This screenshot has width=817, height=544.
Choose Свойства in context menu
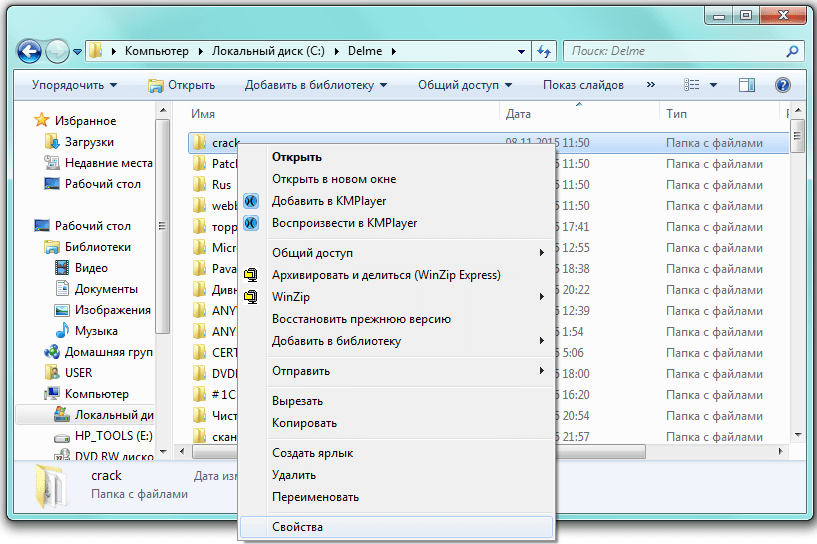[x=396, y=527]
